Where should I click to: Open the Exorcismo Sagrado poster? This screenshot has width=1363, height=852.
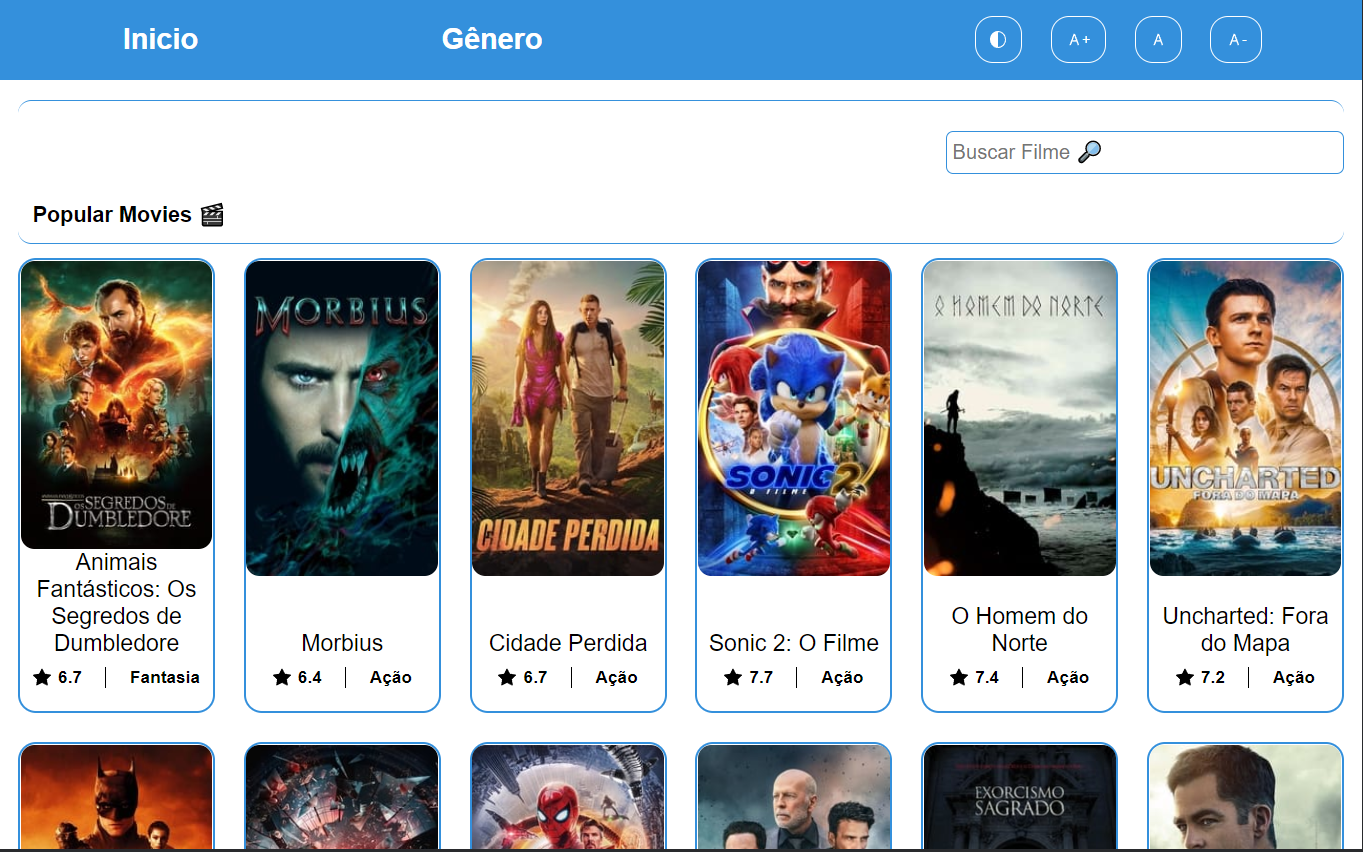(x=1020, y=797)
